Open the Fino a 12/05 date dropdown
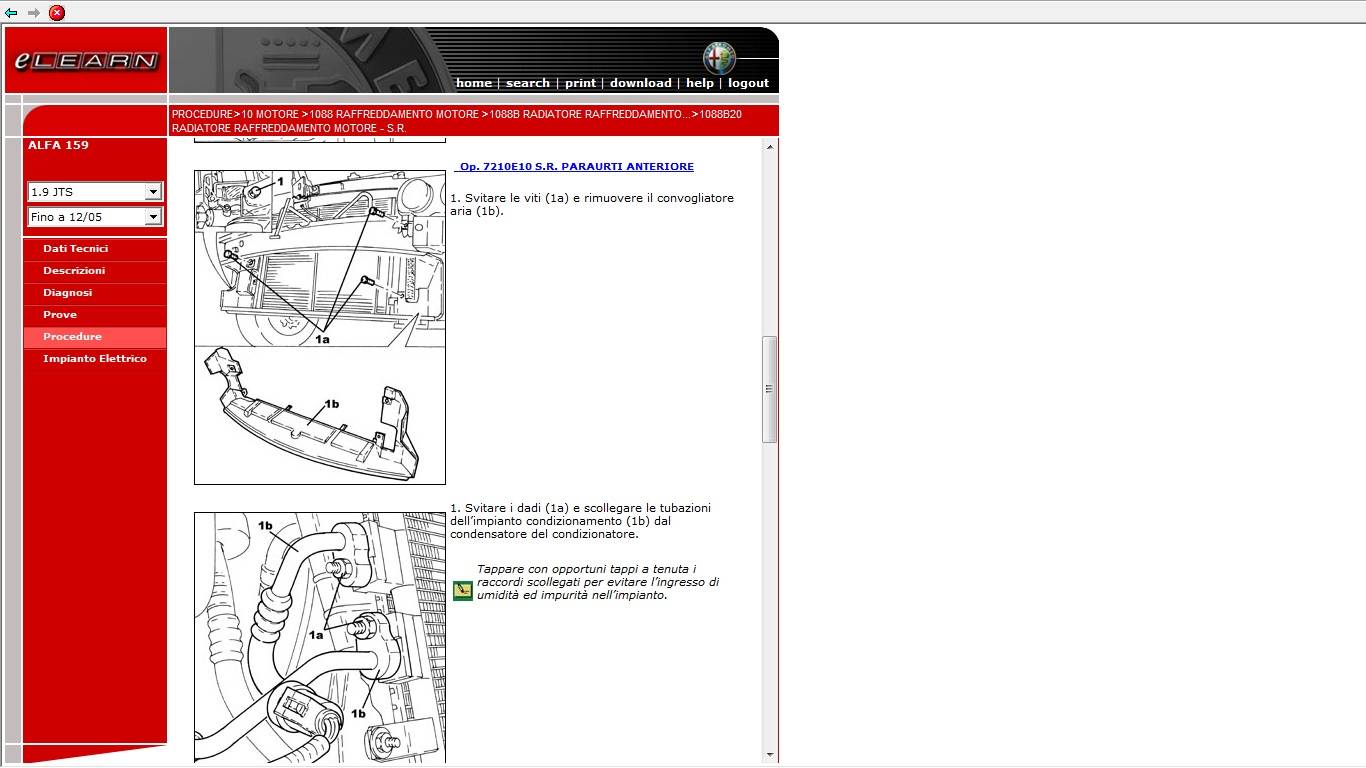This screenshot has width=1366, height=768. click(95, 217)
